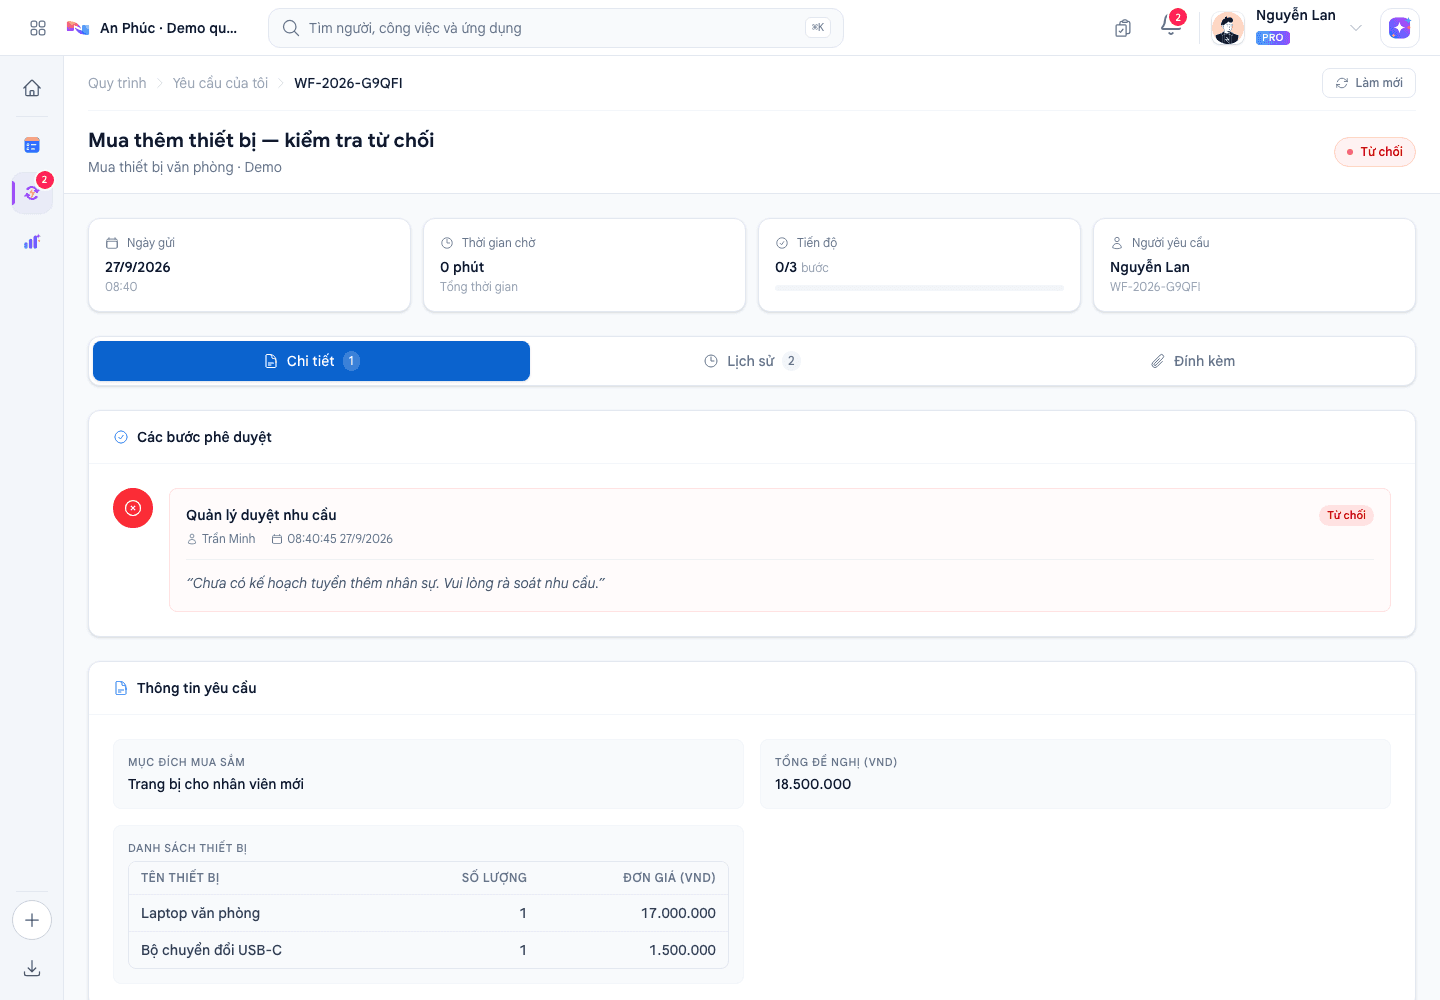Image resolution: width=1440 pixels, height=1000 pixels.
Task: Go to Yêu cầu của tôi breadcrumb
Action: click(220, 83)
